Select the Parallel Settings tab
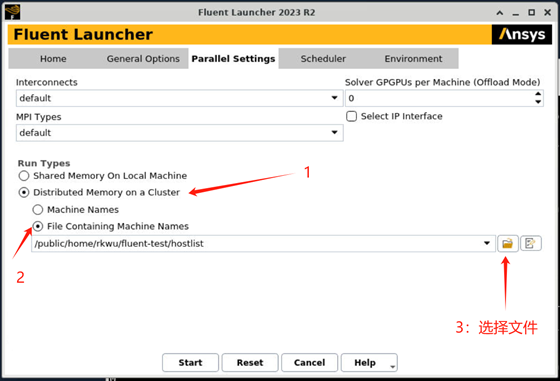Screen dimensions: 560x381 [x=233, y=59]
